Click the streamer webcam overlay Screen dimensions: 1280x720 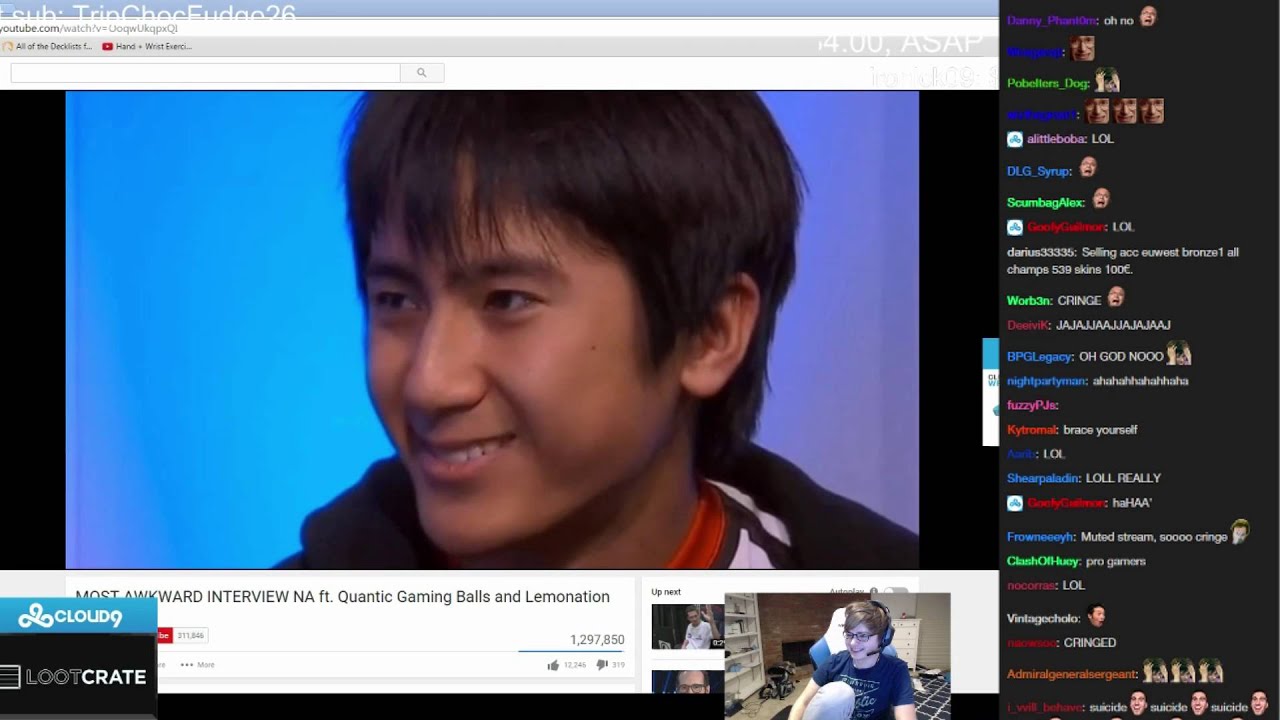[x=837, y=656]
